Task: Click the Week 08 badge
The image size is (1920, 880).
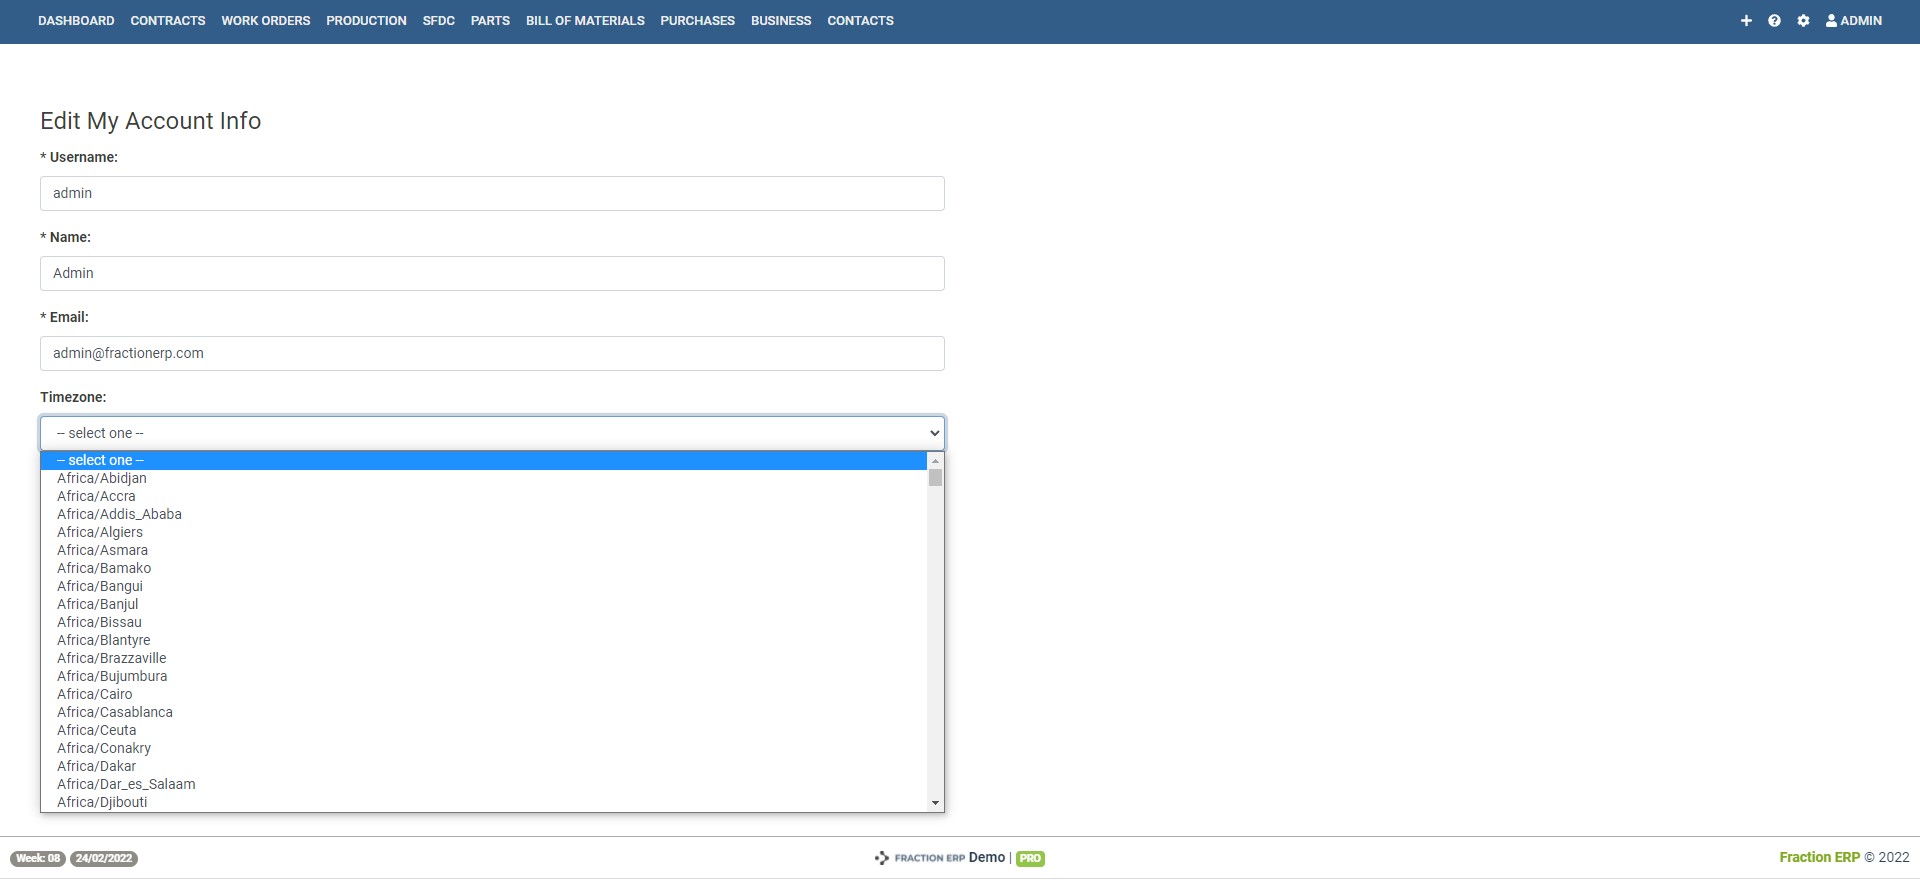Action: pos(38,859)
